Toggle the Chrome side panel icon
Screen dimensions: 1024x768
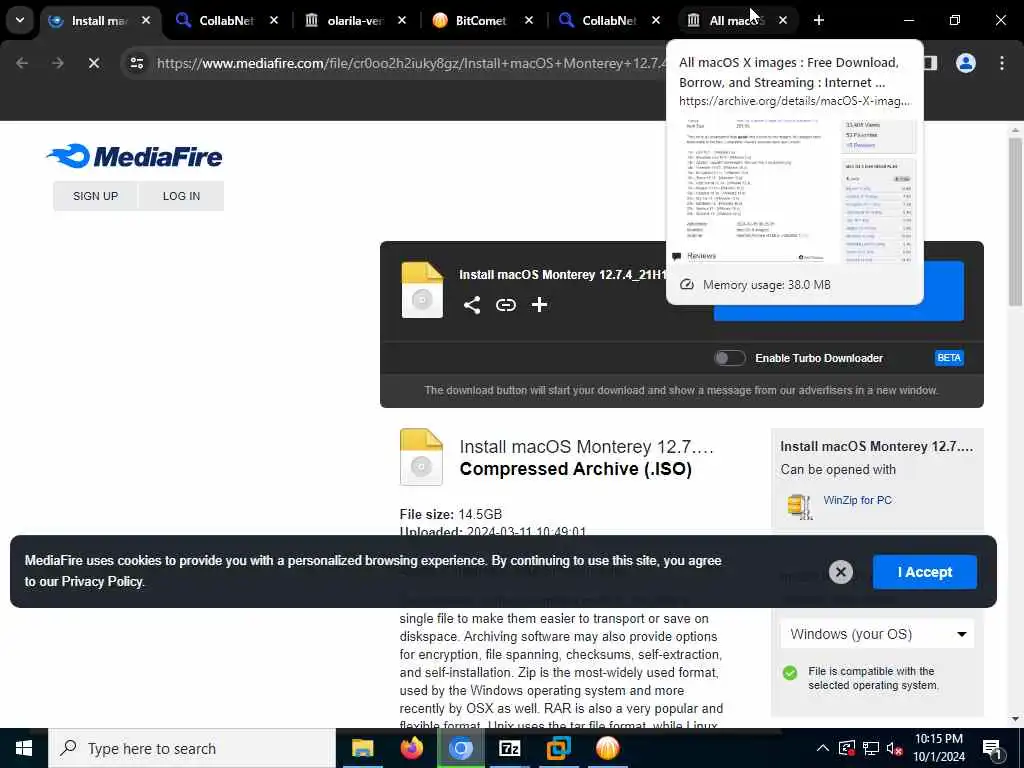[931, 63]
